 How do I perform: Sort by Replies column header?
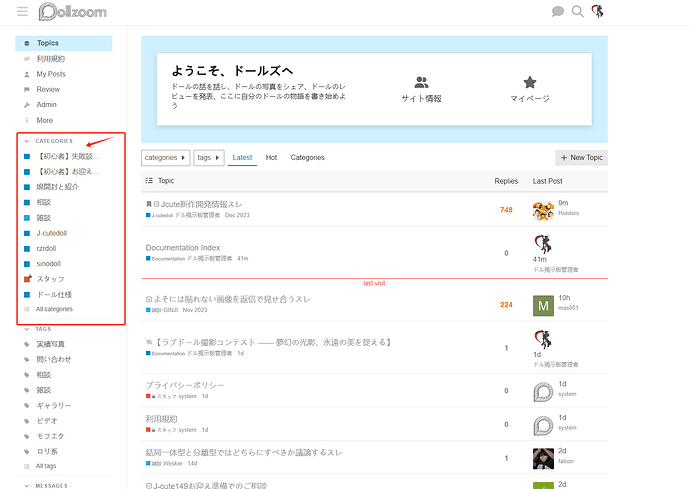[506, 181]
